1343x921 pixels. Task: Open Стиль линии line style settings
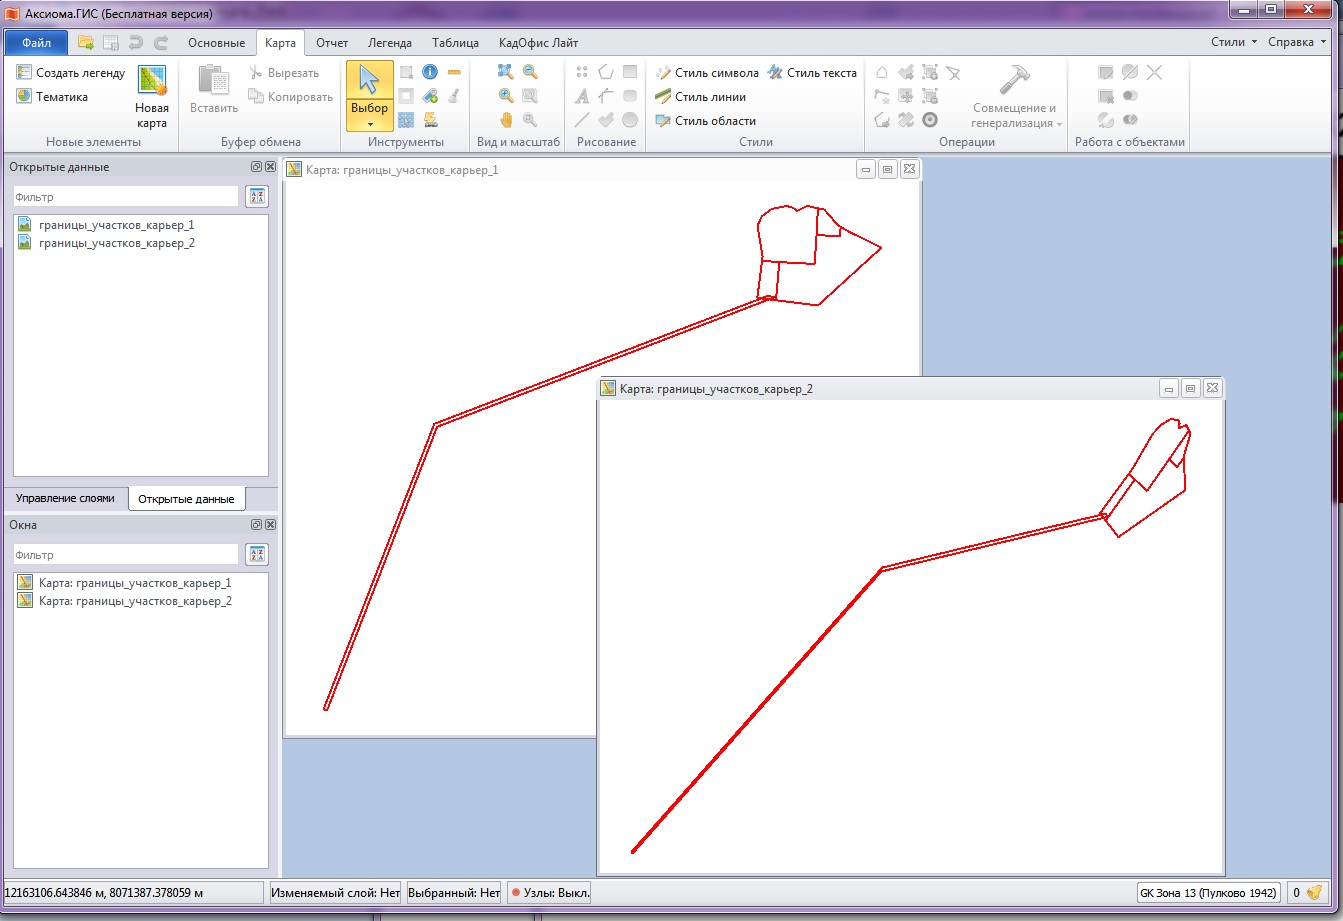(700, 97)
